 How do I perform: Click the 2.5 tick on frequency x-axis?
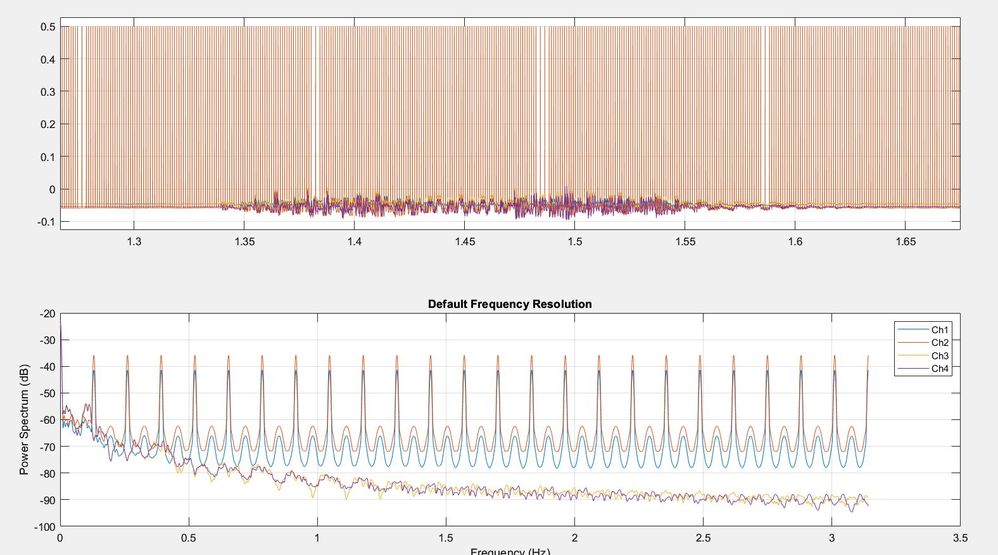pyautogui.click(x=703, y=538)
